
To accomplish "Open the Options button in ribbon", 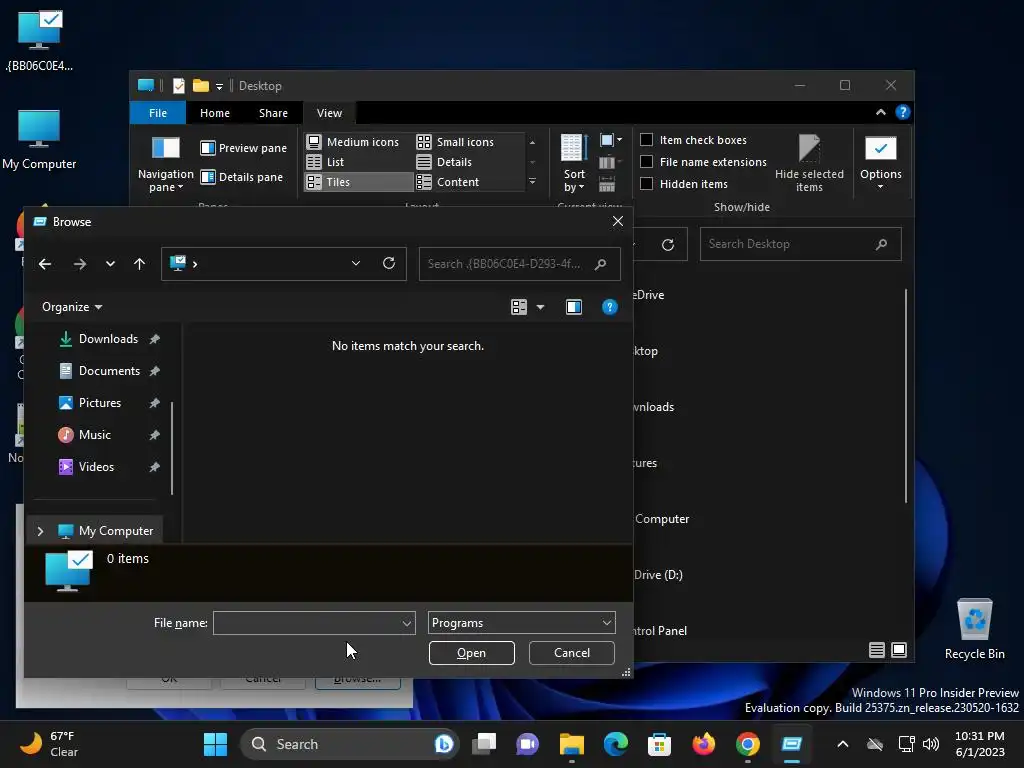I will tap(880, 163).
